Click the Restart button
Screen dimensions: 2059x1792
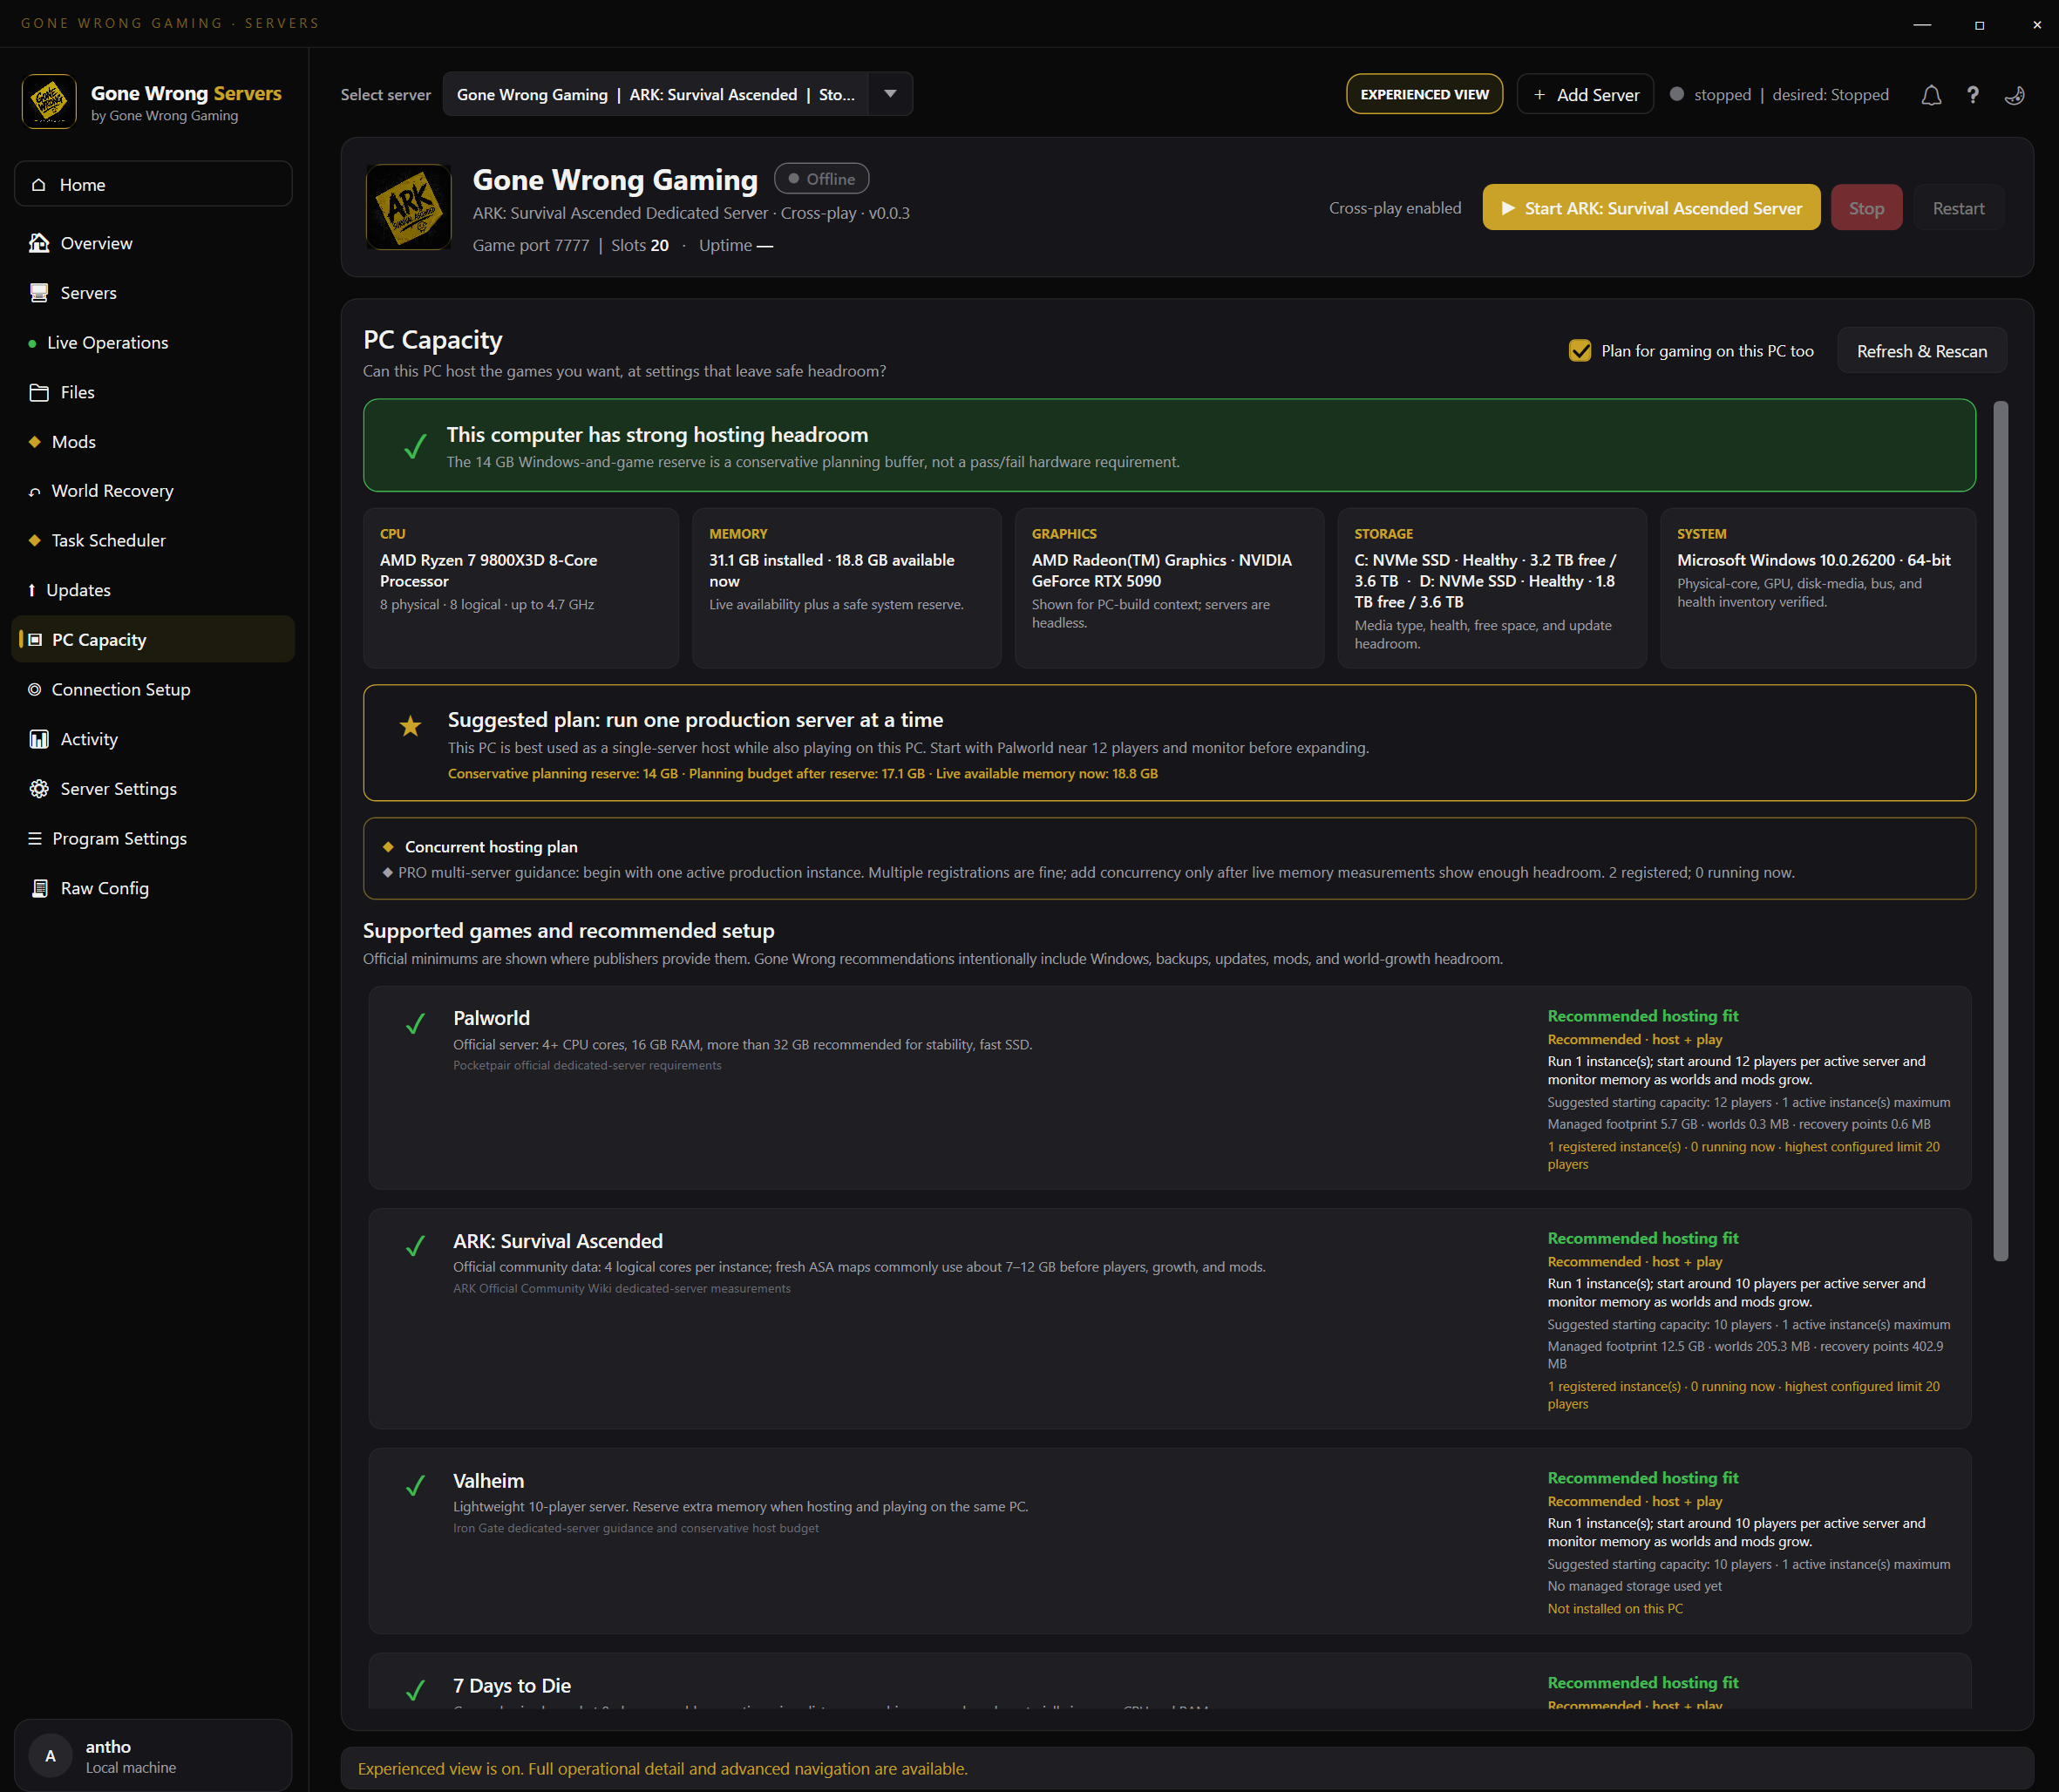click(x=1958, y=208)
